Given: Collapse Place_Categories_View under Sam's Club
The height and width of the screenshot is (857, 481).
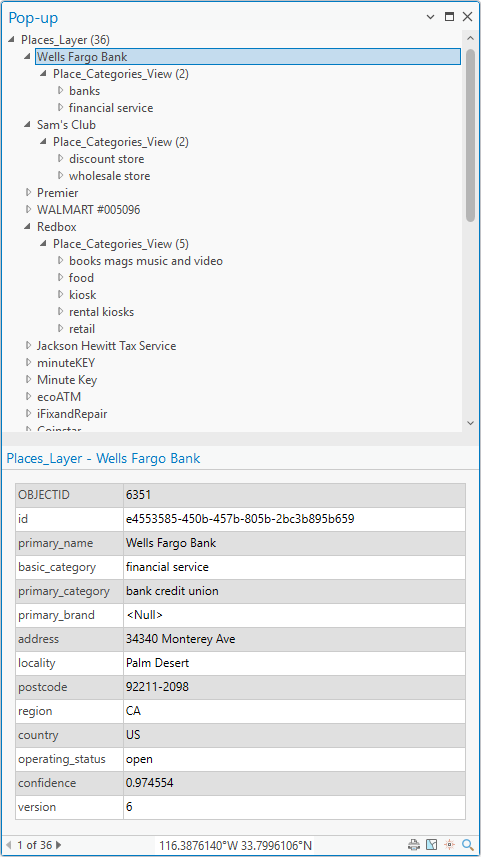Looking at the screenshot, I should pos(44,142).
